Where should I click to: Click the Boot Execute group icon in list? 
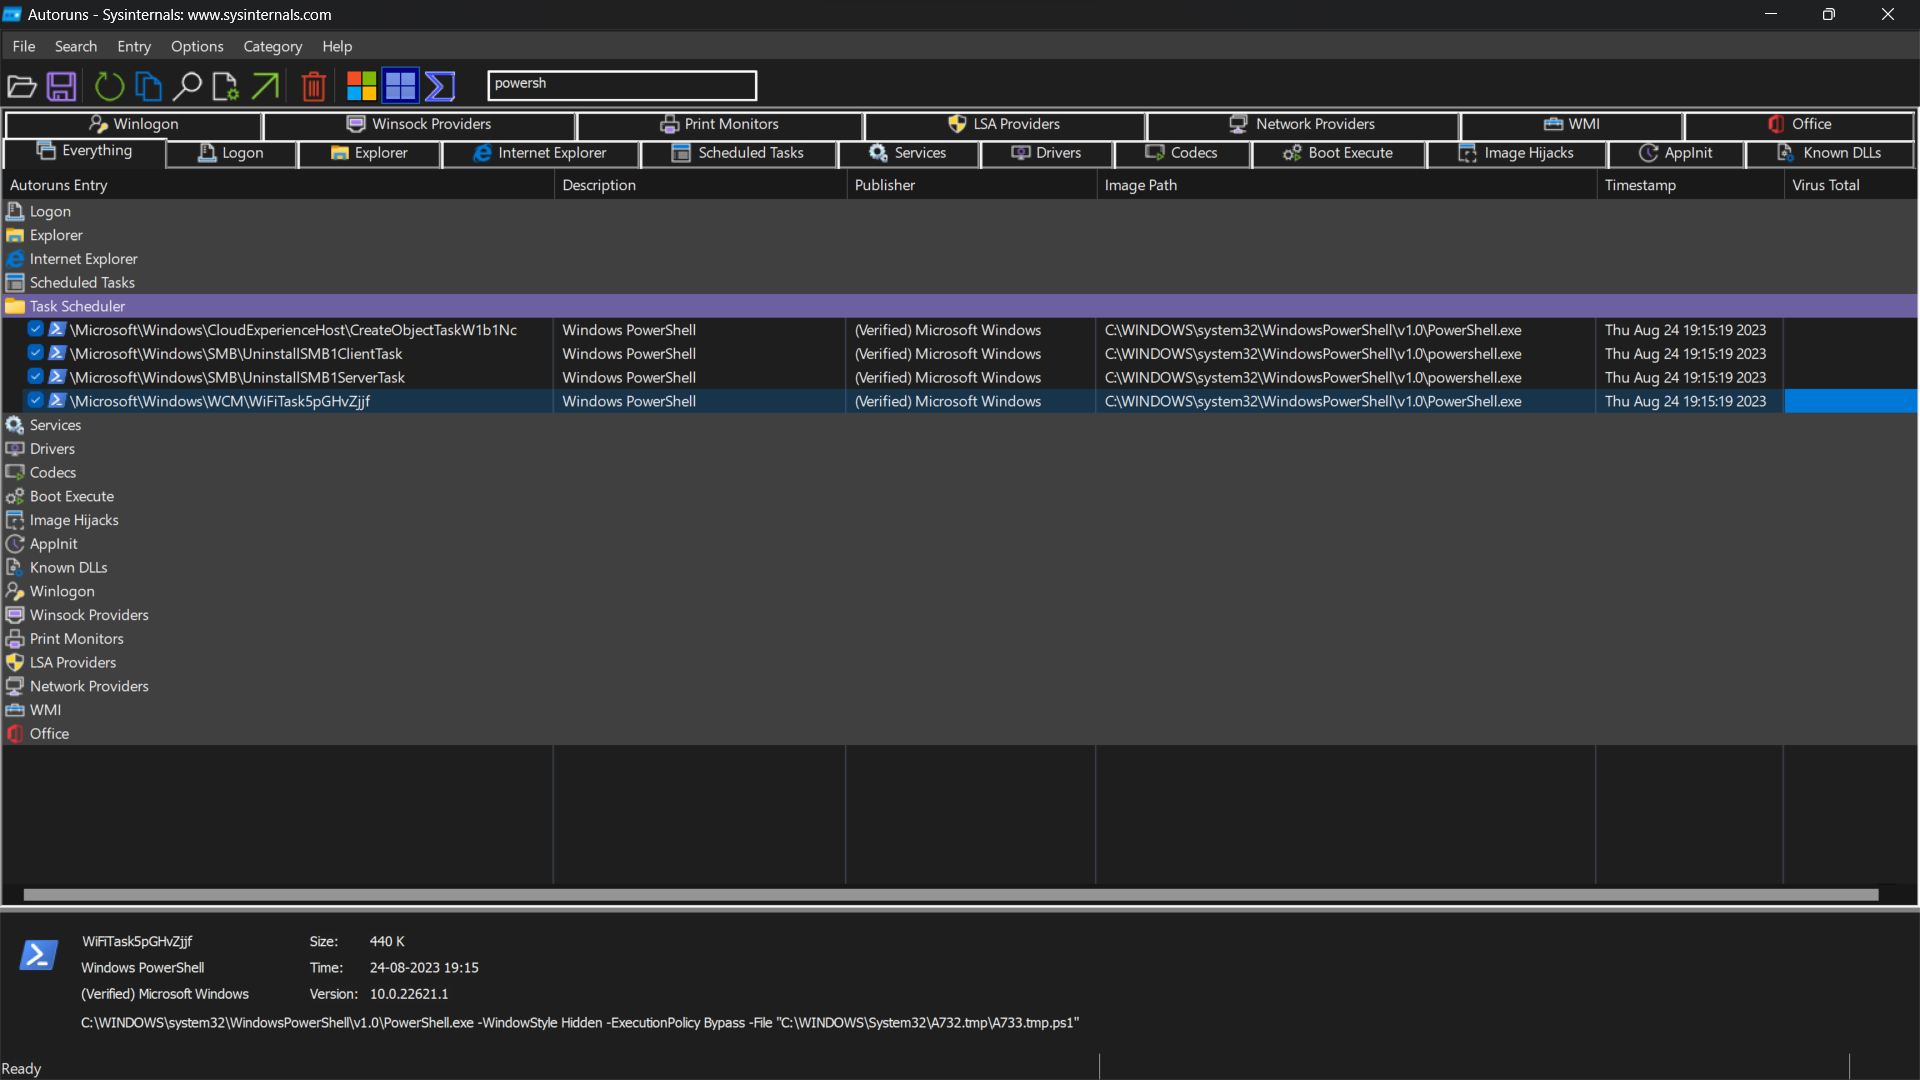pos(15,496)
